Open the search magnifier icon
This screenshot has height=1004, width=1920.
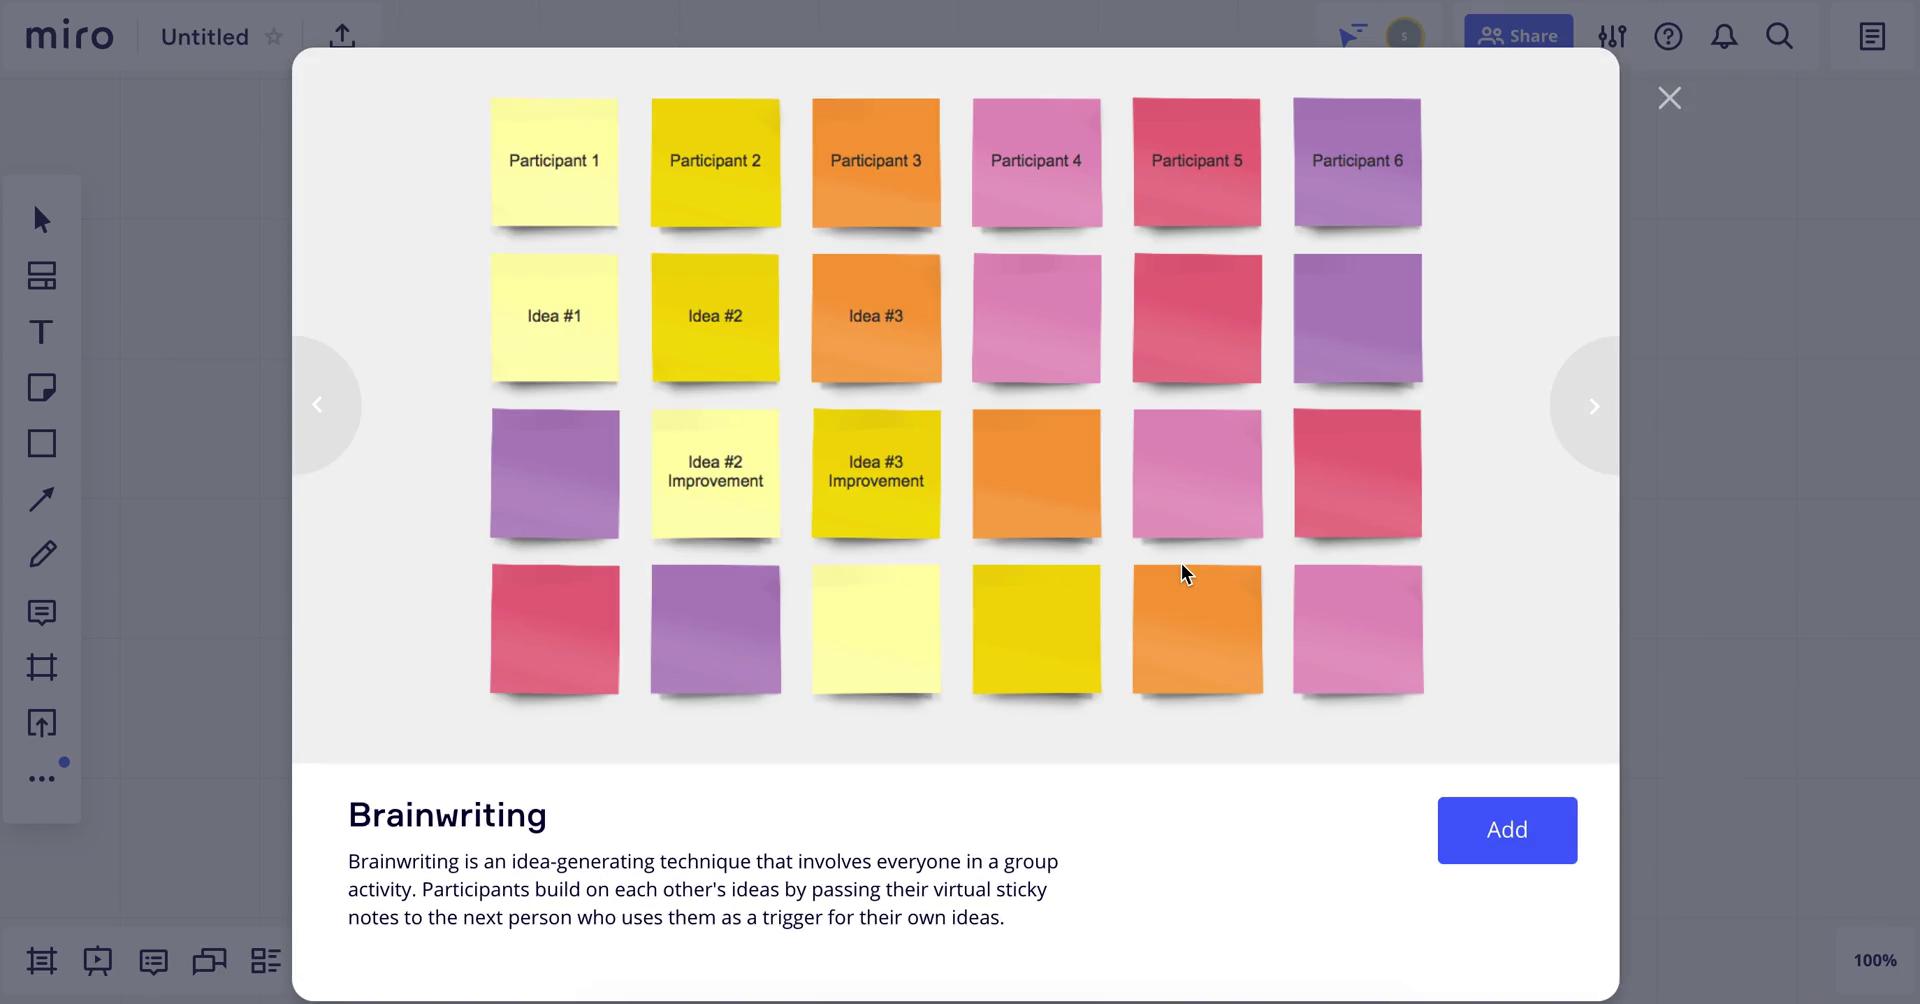(1779, 37)
